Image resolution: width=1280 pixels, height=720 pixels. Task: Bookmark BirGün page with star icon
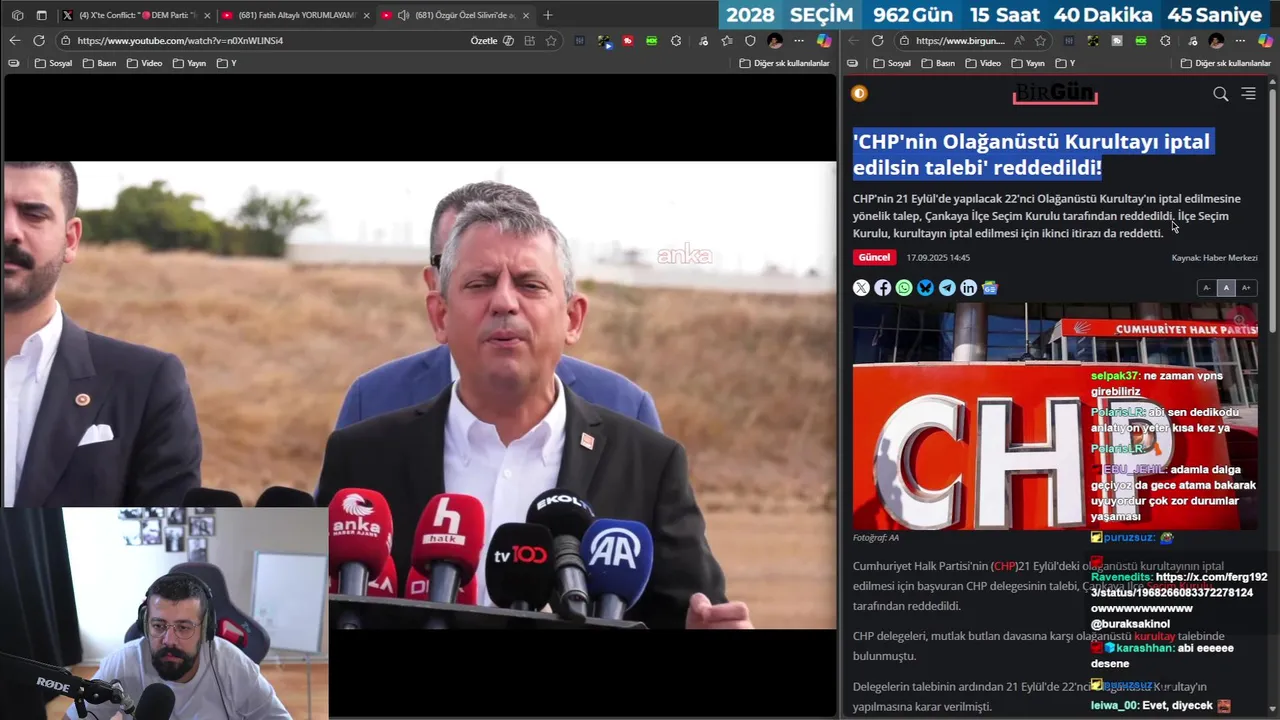coord(1041,41)
